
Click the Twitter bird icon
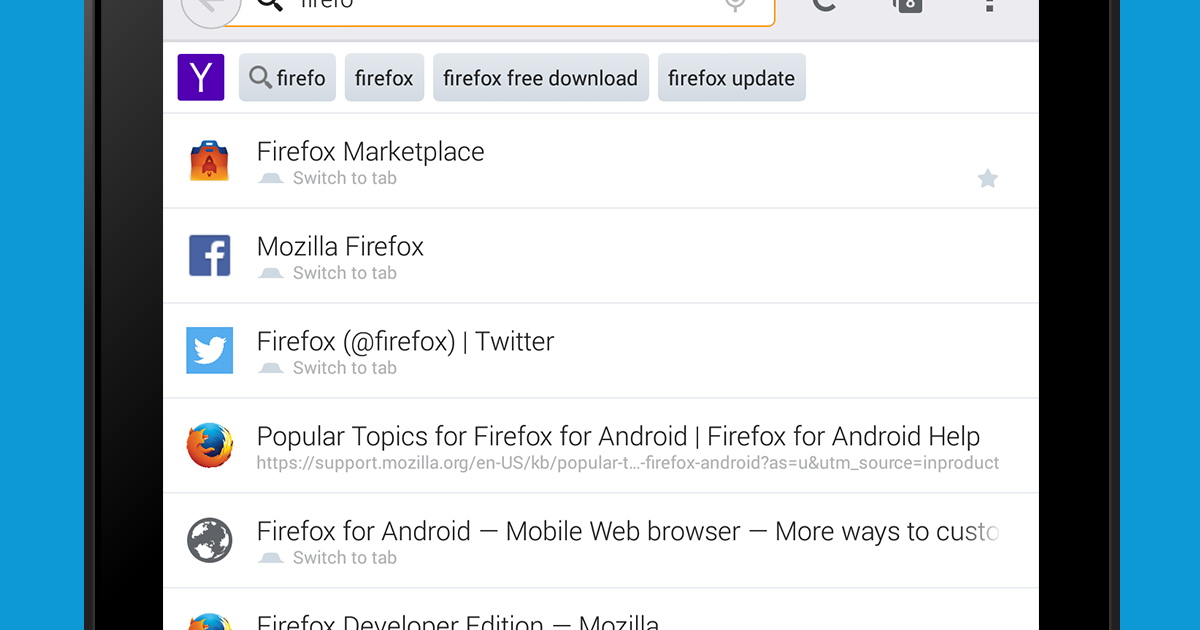tap(210, 351)
